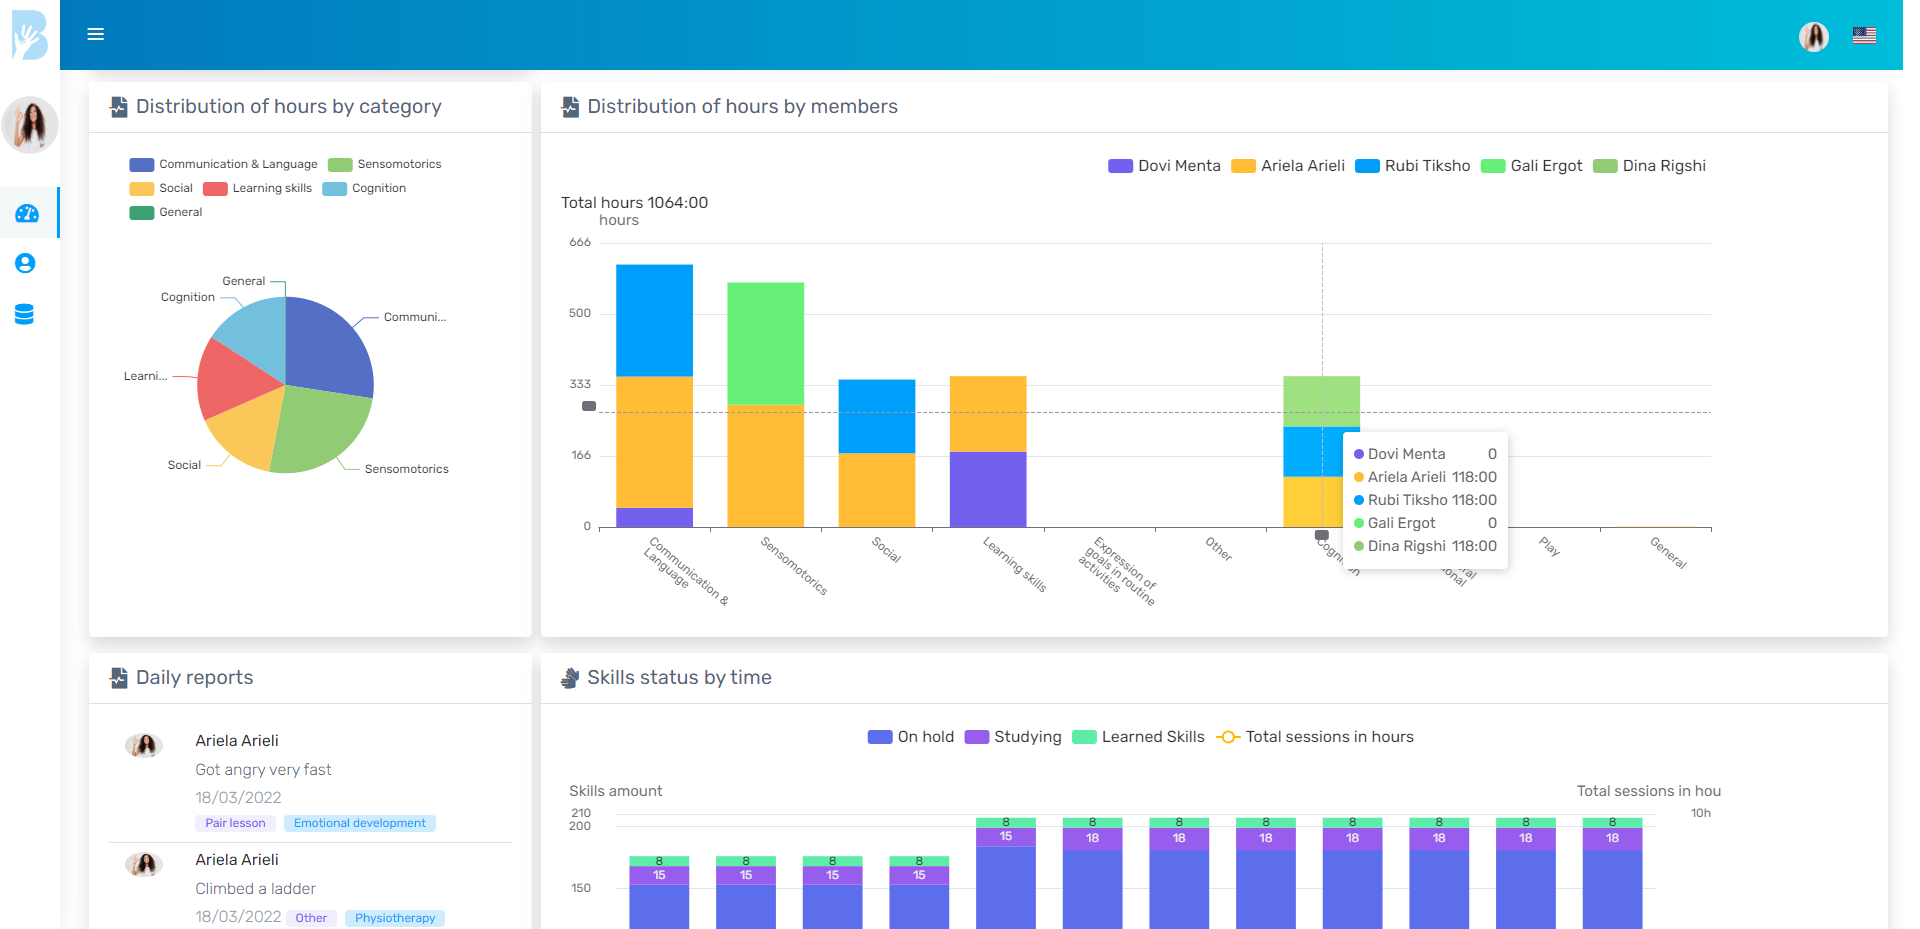Click the large sidebar profile photo

[x=30, y=125]
